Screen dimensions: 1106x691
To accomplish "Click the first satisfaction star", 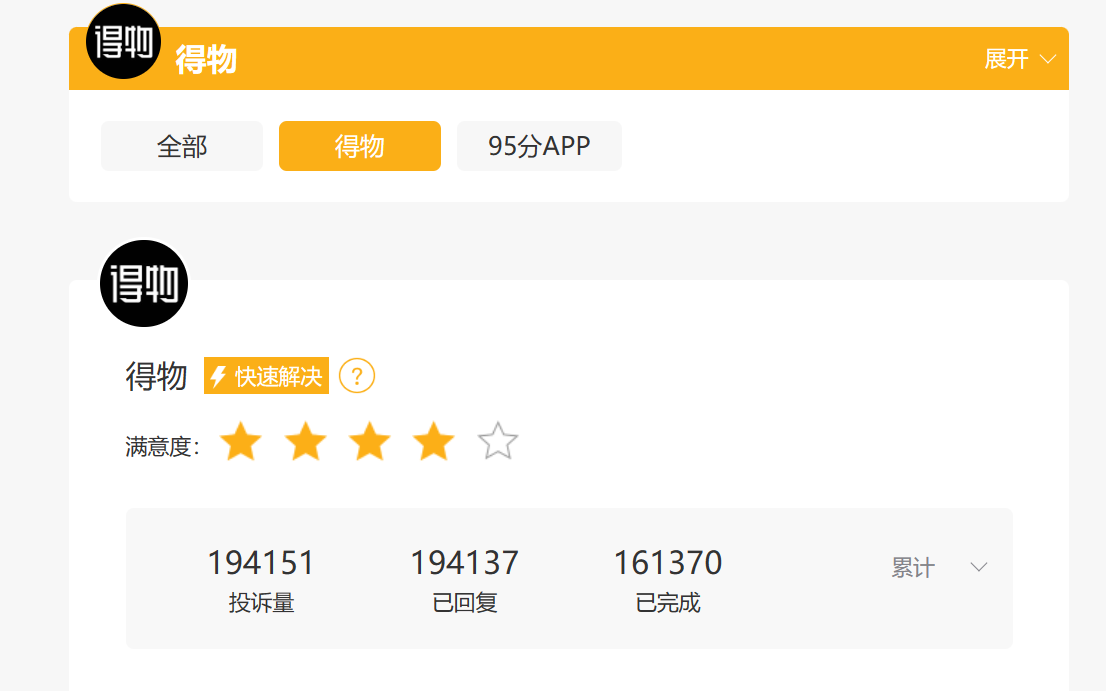I will point(241,441).
